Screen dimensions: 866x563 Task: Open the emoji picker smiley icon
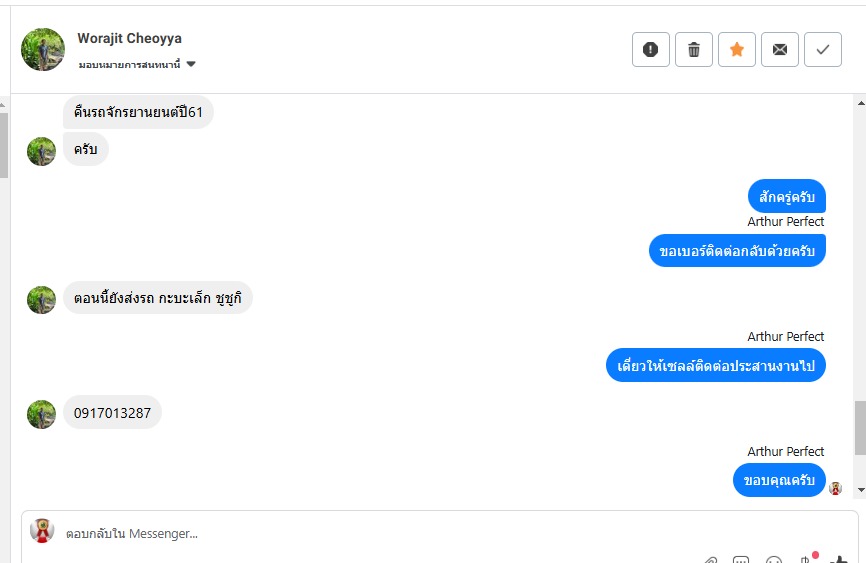coord(774,560)
